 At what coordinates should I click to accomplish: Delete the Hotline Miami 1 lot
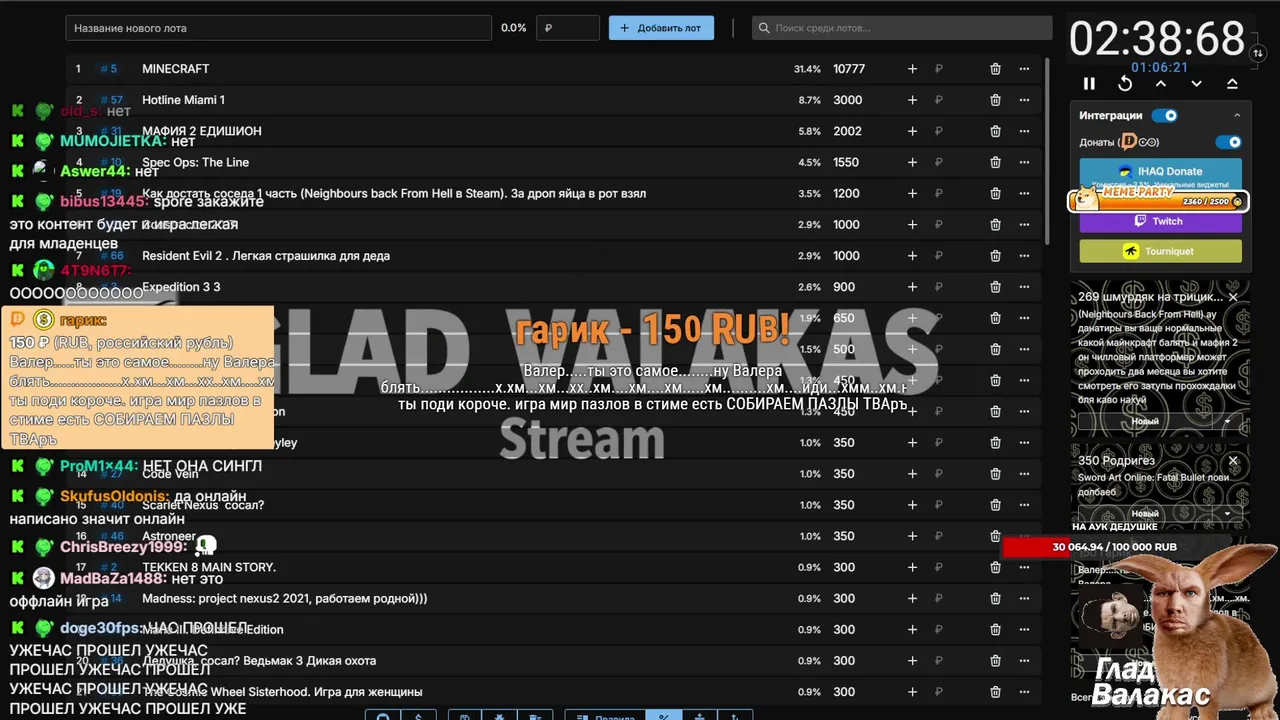[x=995, y=100]
